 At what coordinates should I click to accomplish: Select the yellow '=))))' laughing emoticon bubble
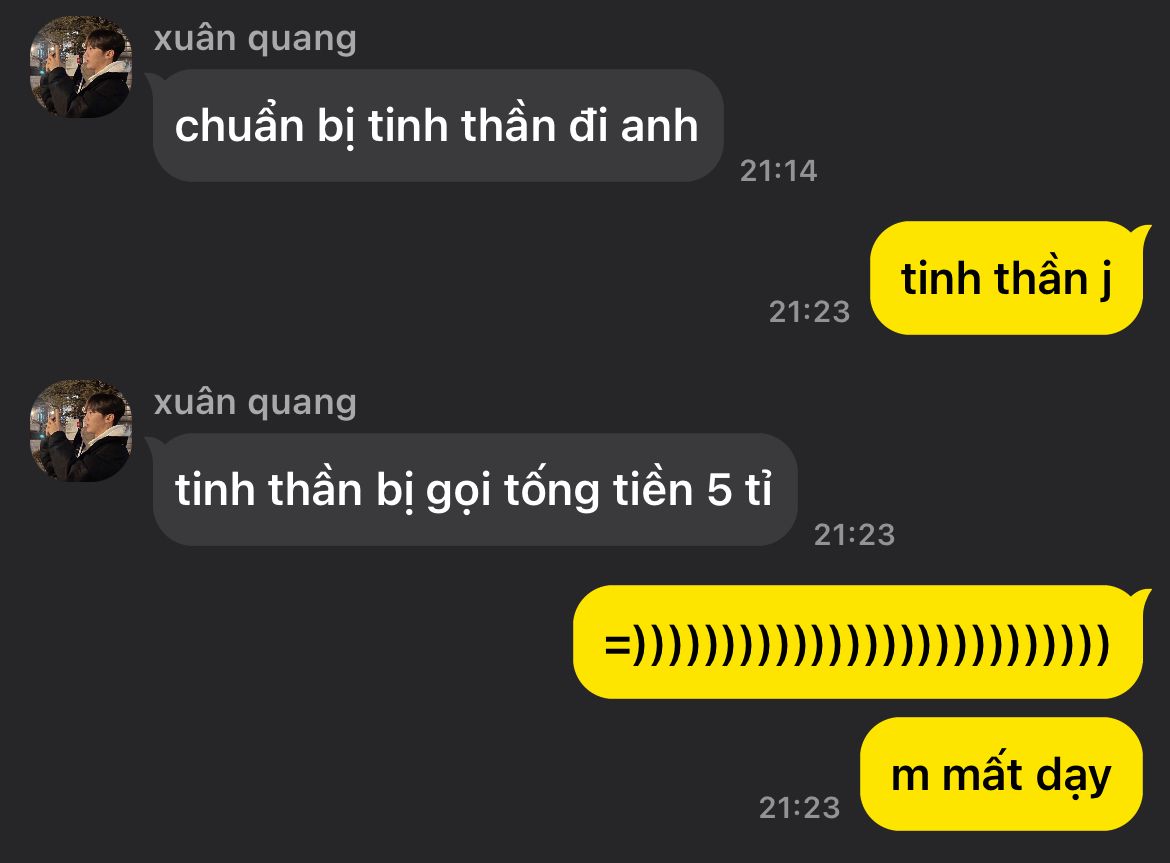(858, 642)
